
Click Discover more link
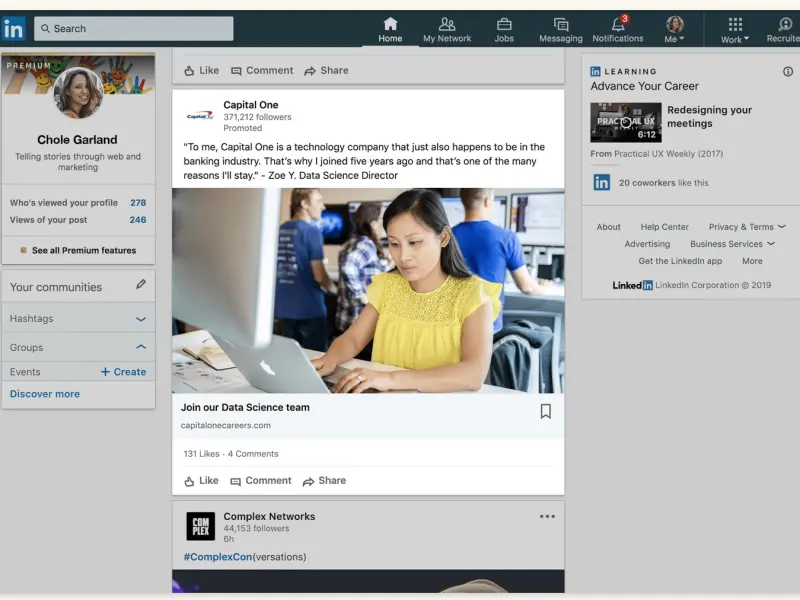coord(45,394)
